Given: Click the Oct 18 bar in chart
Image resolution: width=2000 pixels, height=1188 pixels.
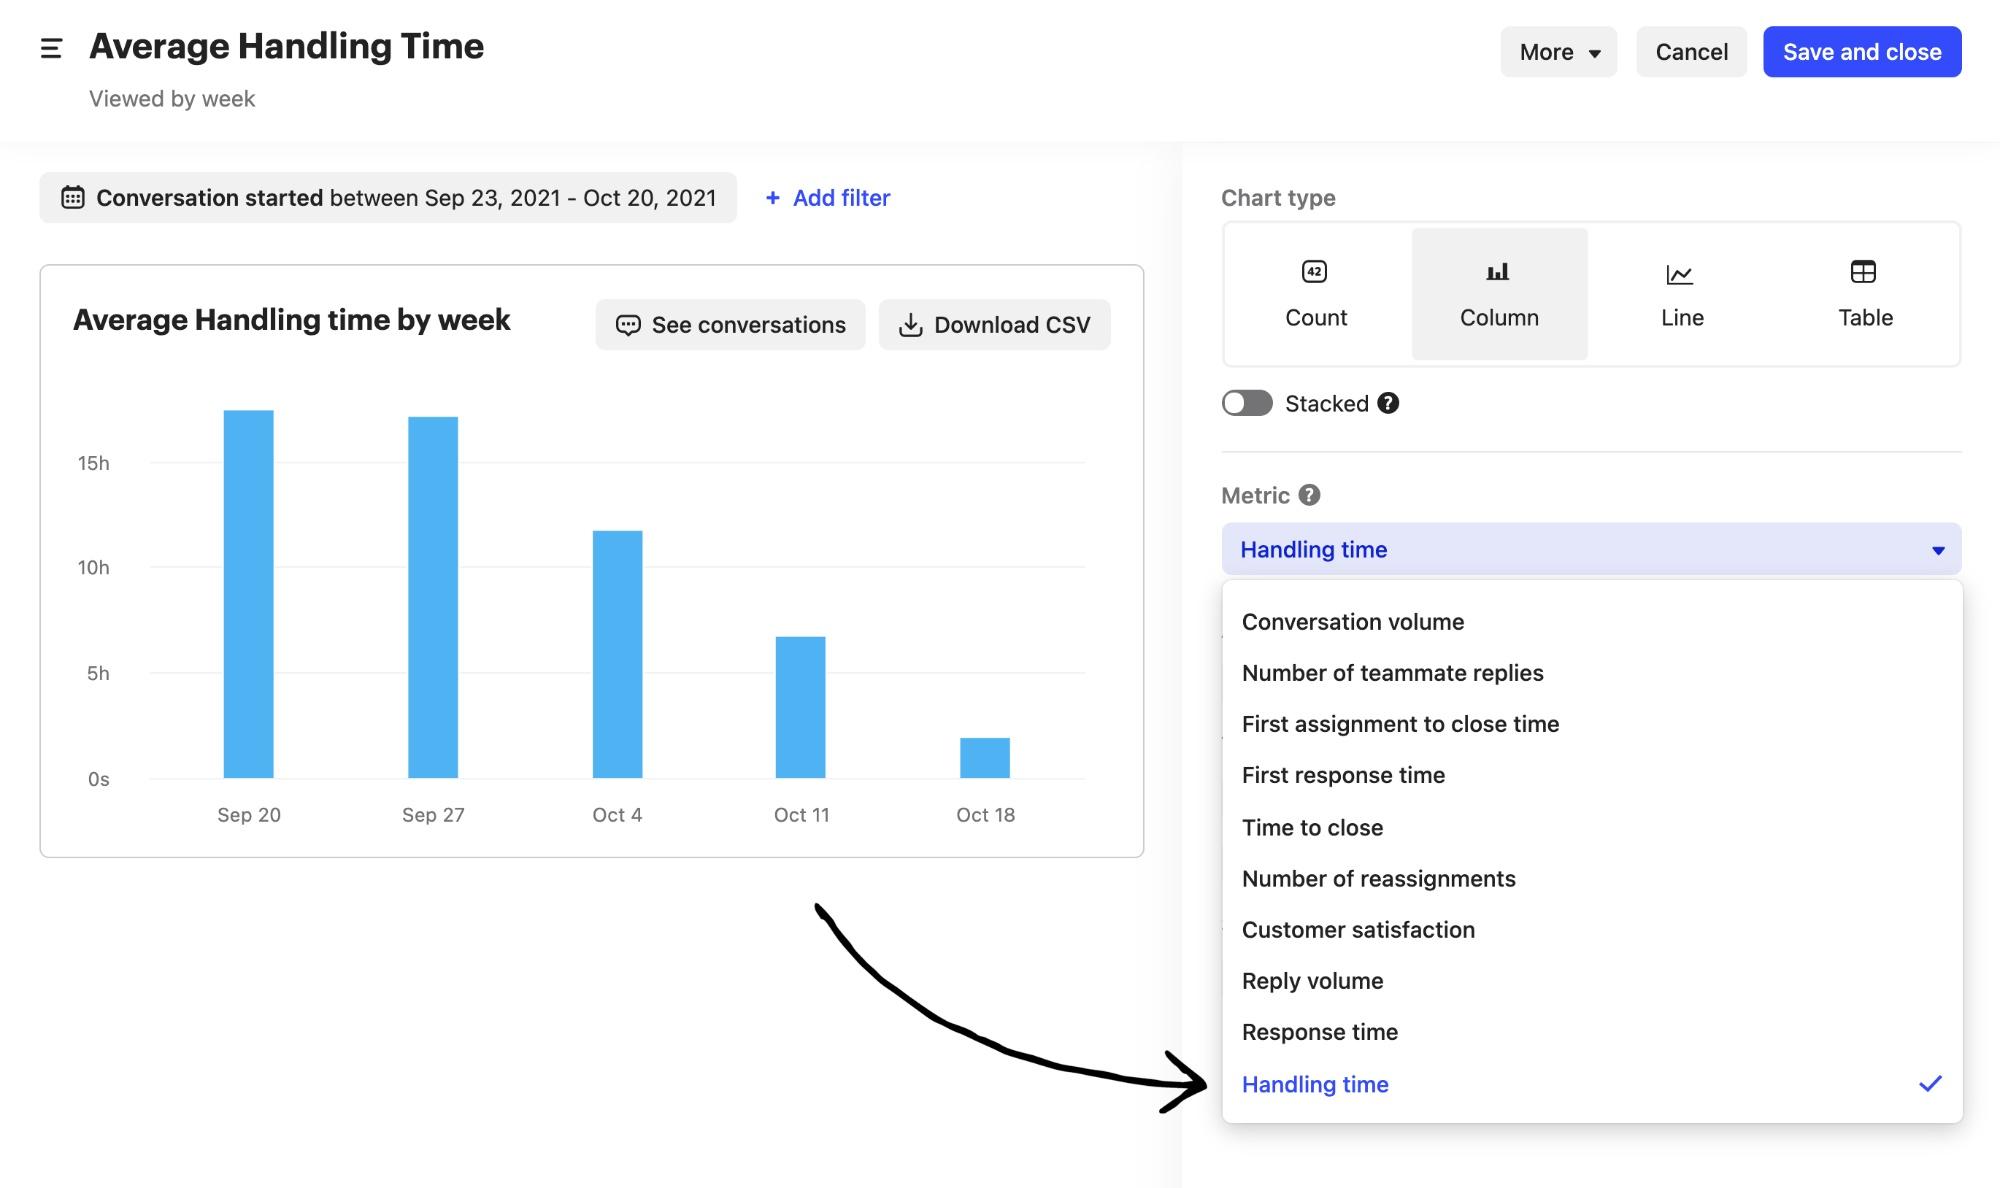Looking at the screenshot, I should (985, 758).
